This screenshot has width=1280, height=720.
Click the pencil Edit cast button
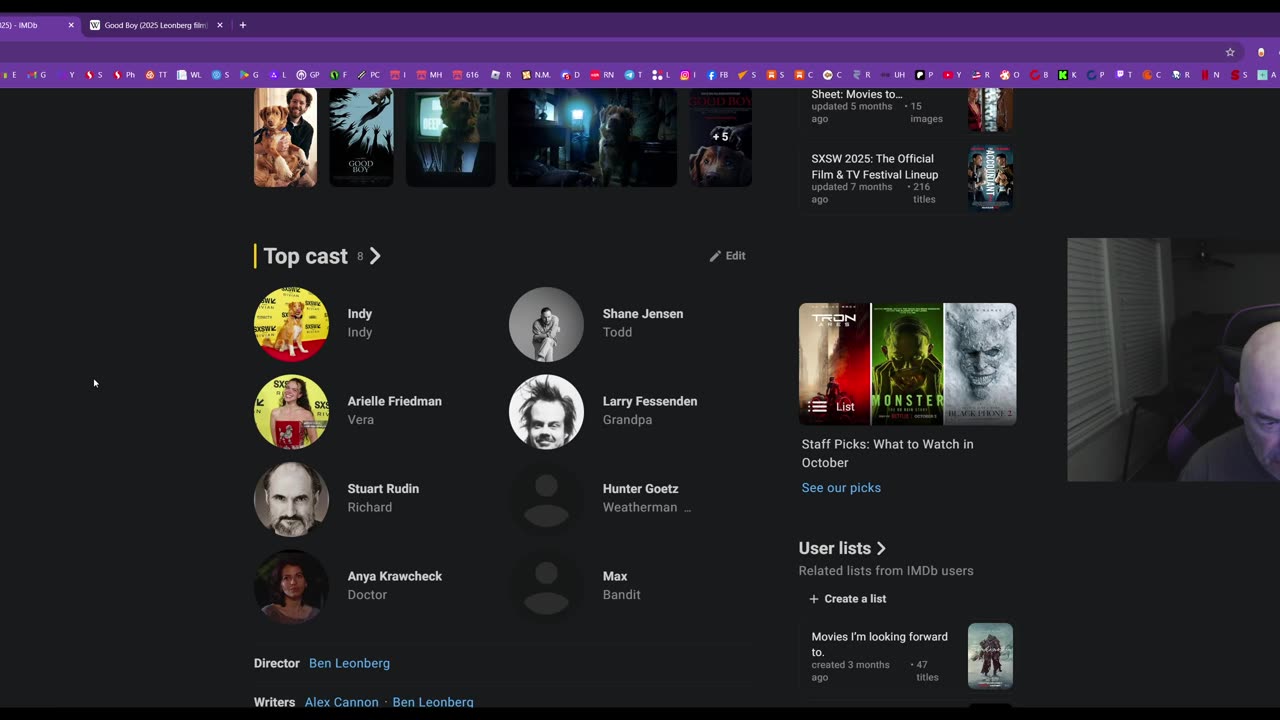pyautogui.click(x=727, y=256)
